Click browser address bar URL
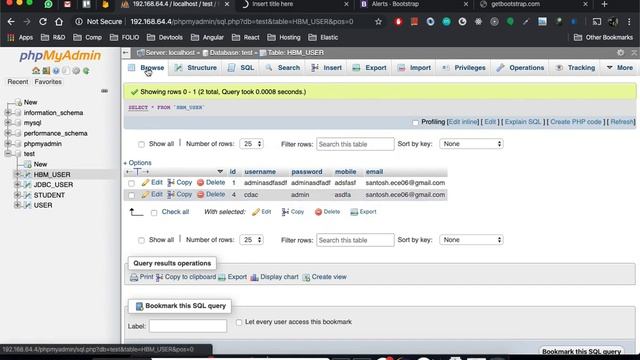 [x=242, y=22]
